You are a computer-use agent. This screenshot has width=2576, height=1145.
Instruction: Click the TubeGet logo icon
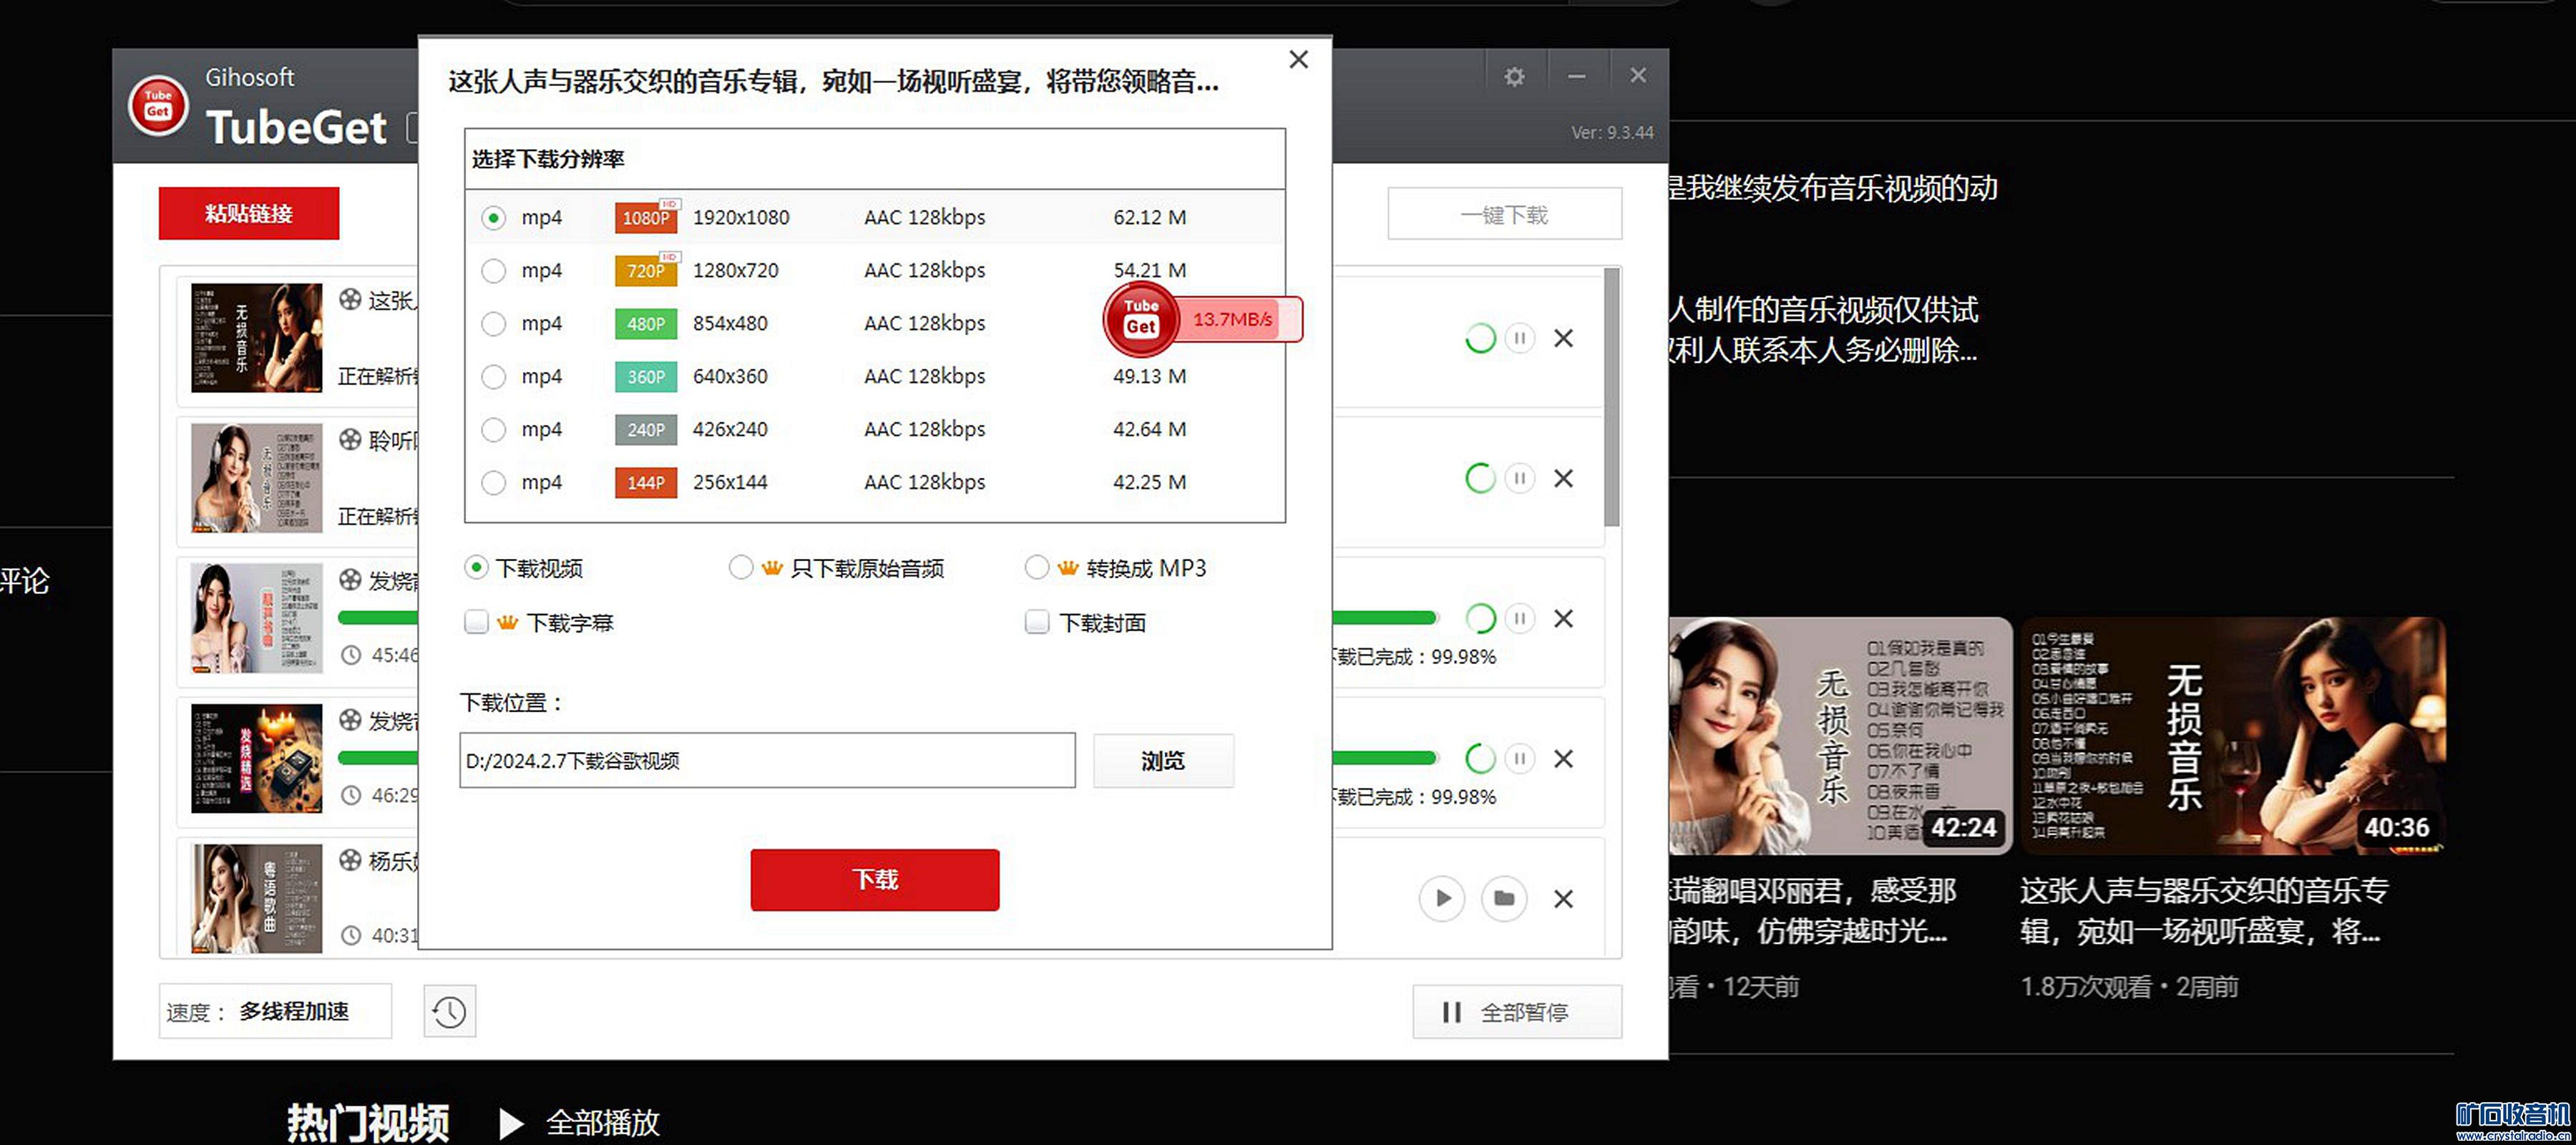point(158,105)
